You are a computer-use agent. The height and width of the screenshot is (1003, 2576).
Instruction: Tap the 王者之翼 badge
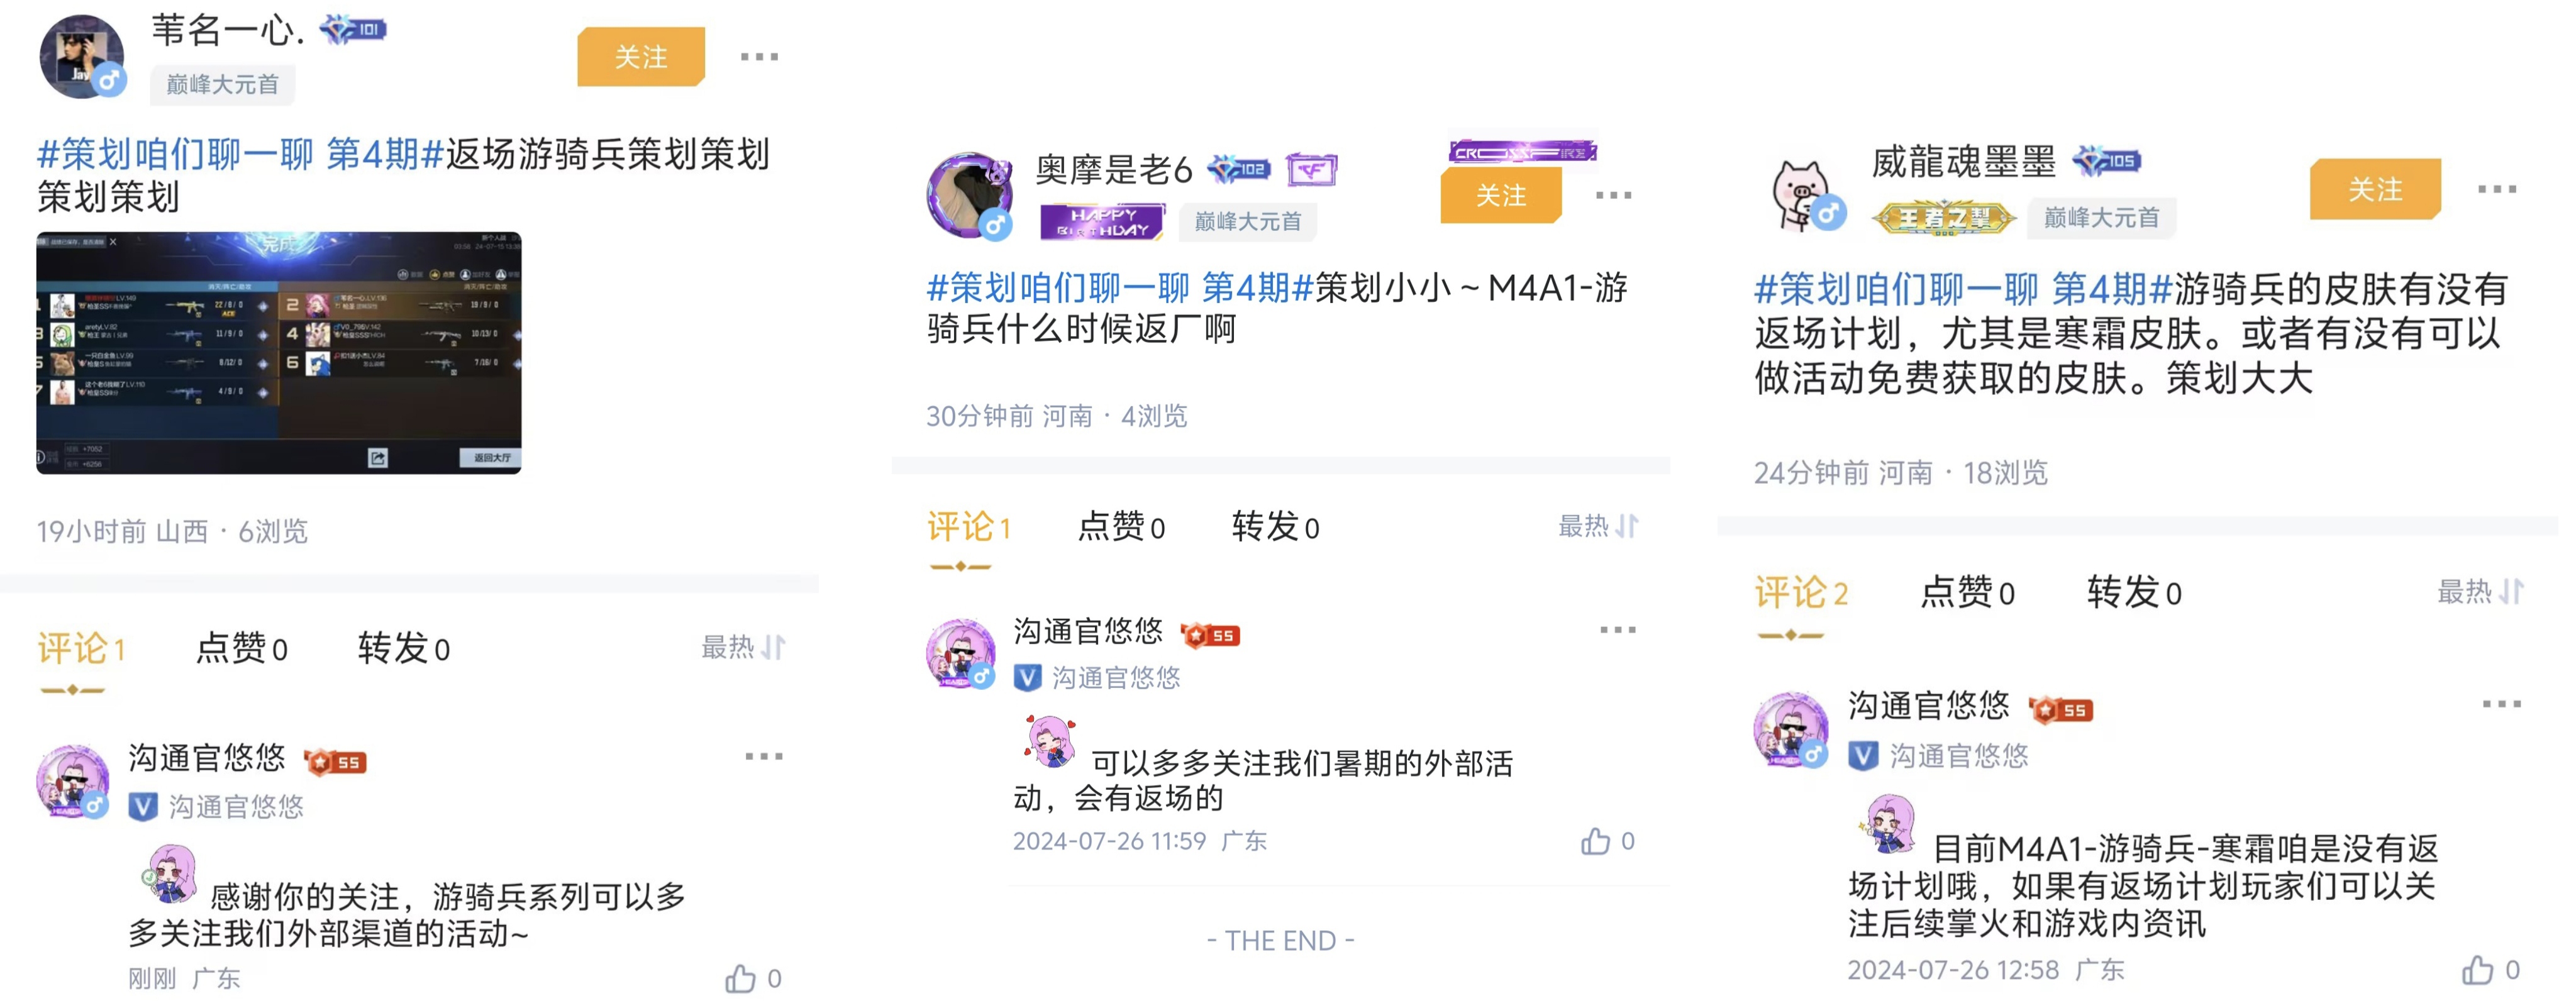point(1943,217)
